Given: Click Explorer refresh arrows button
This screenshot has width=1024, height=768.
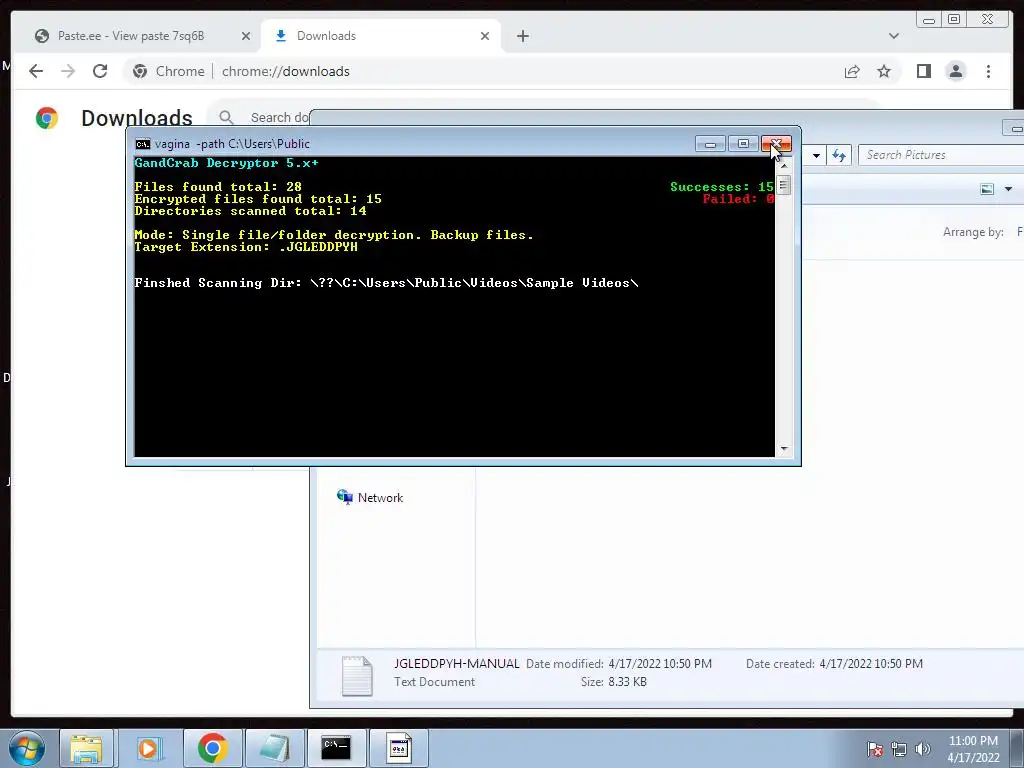Looking at the screenshot, I should click(x=839, y=155).
